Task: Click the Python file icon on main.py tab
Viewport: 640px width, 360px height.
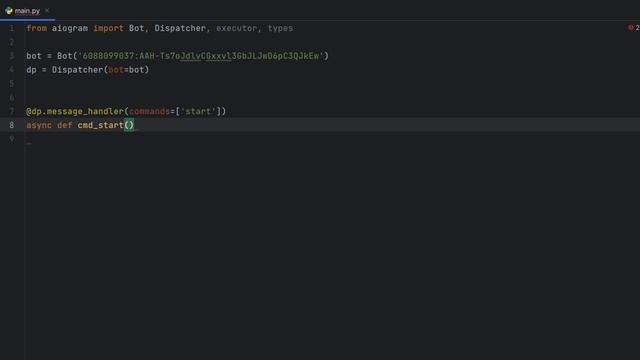Action: coord(9,11)
